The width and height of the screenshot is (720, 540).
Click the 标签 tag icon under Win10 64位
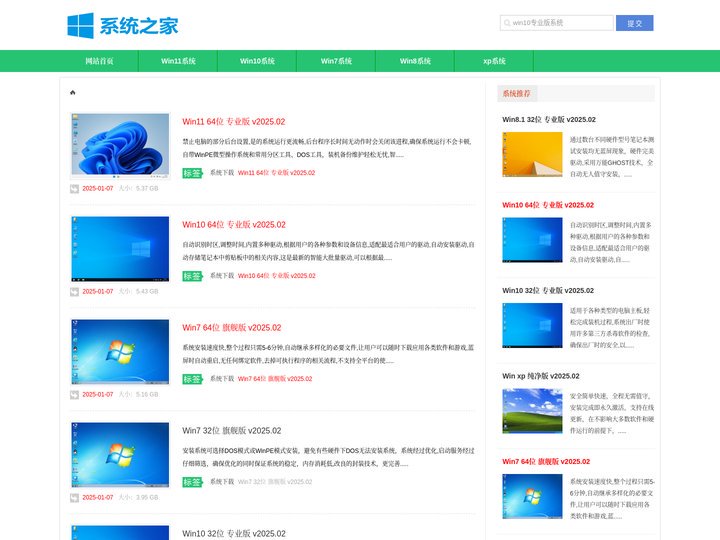point(192,276)
